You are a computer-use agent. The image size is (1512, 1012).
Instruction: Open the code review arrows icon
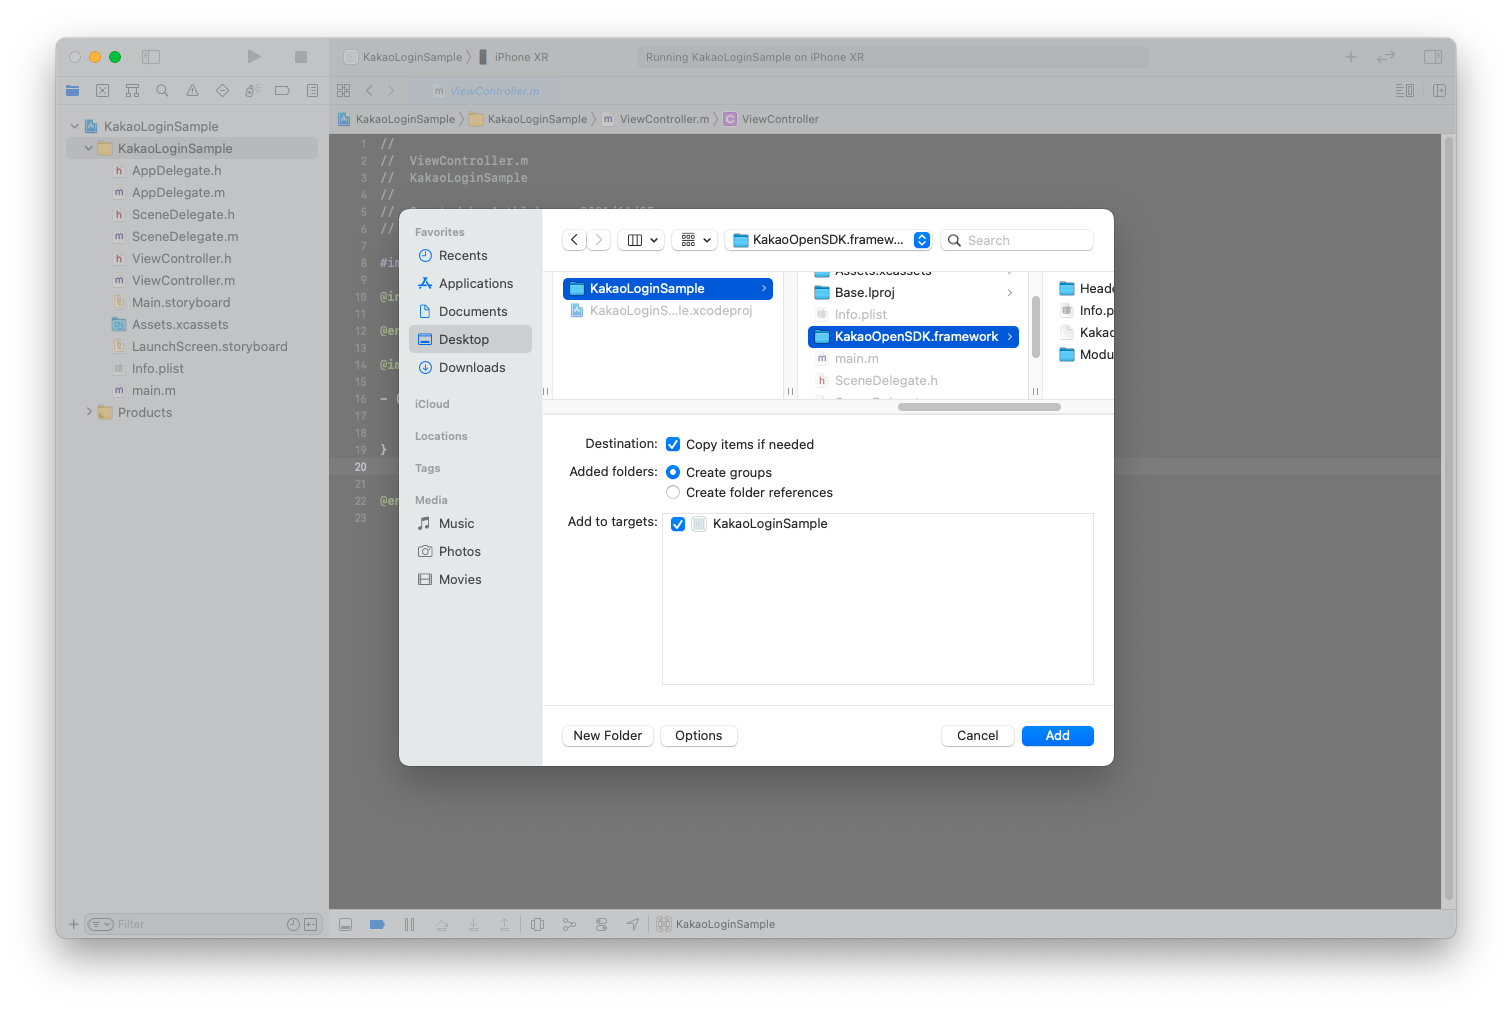[1386, 57]
